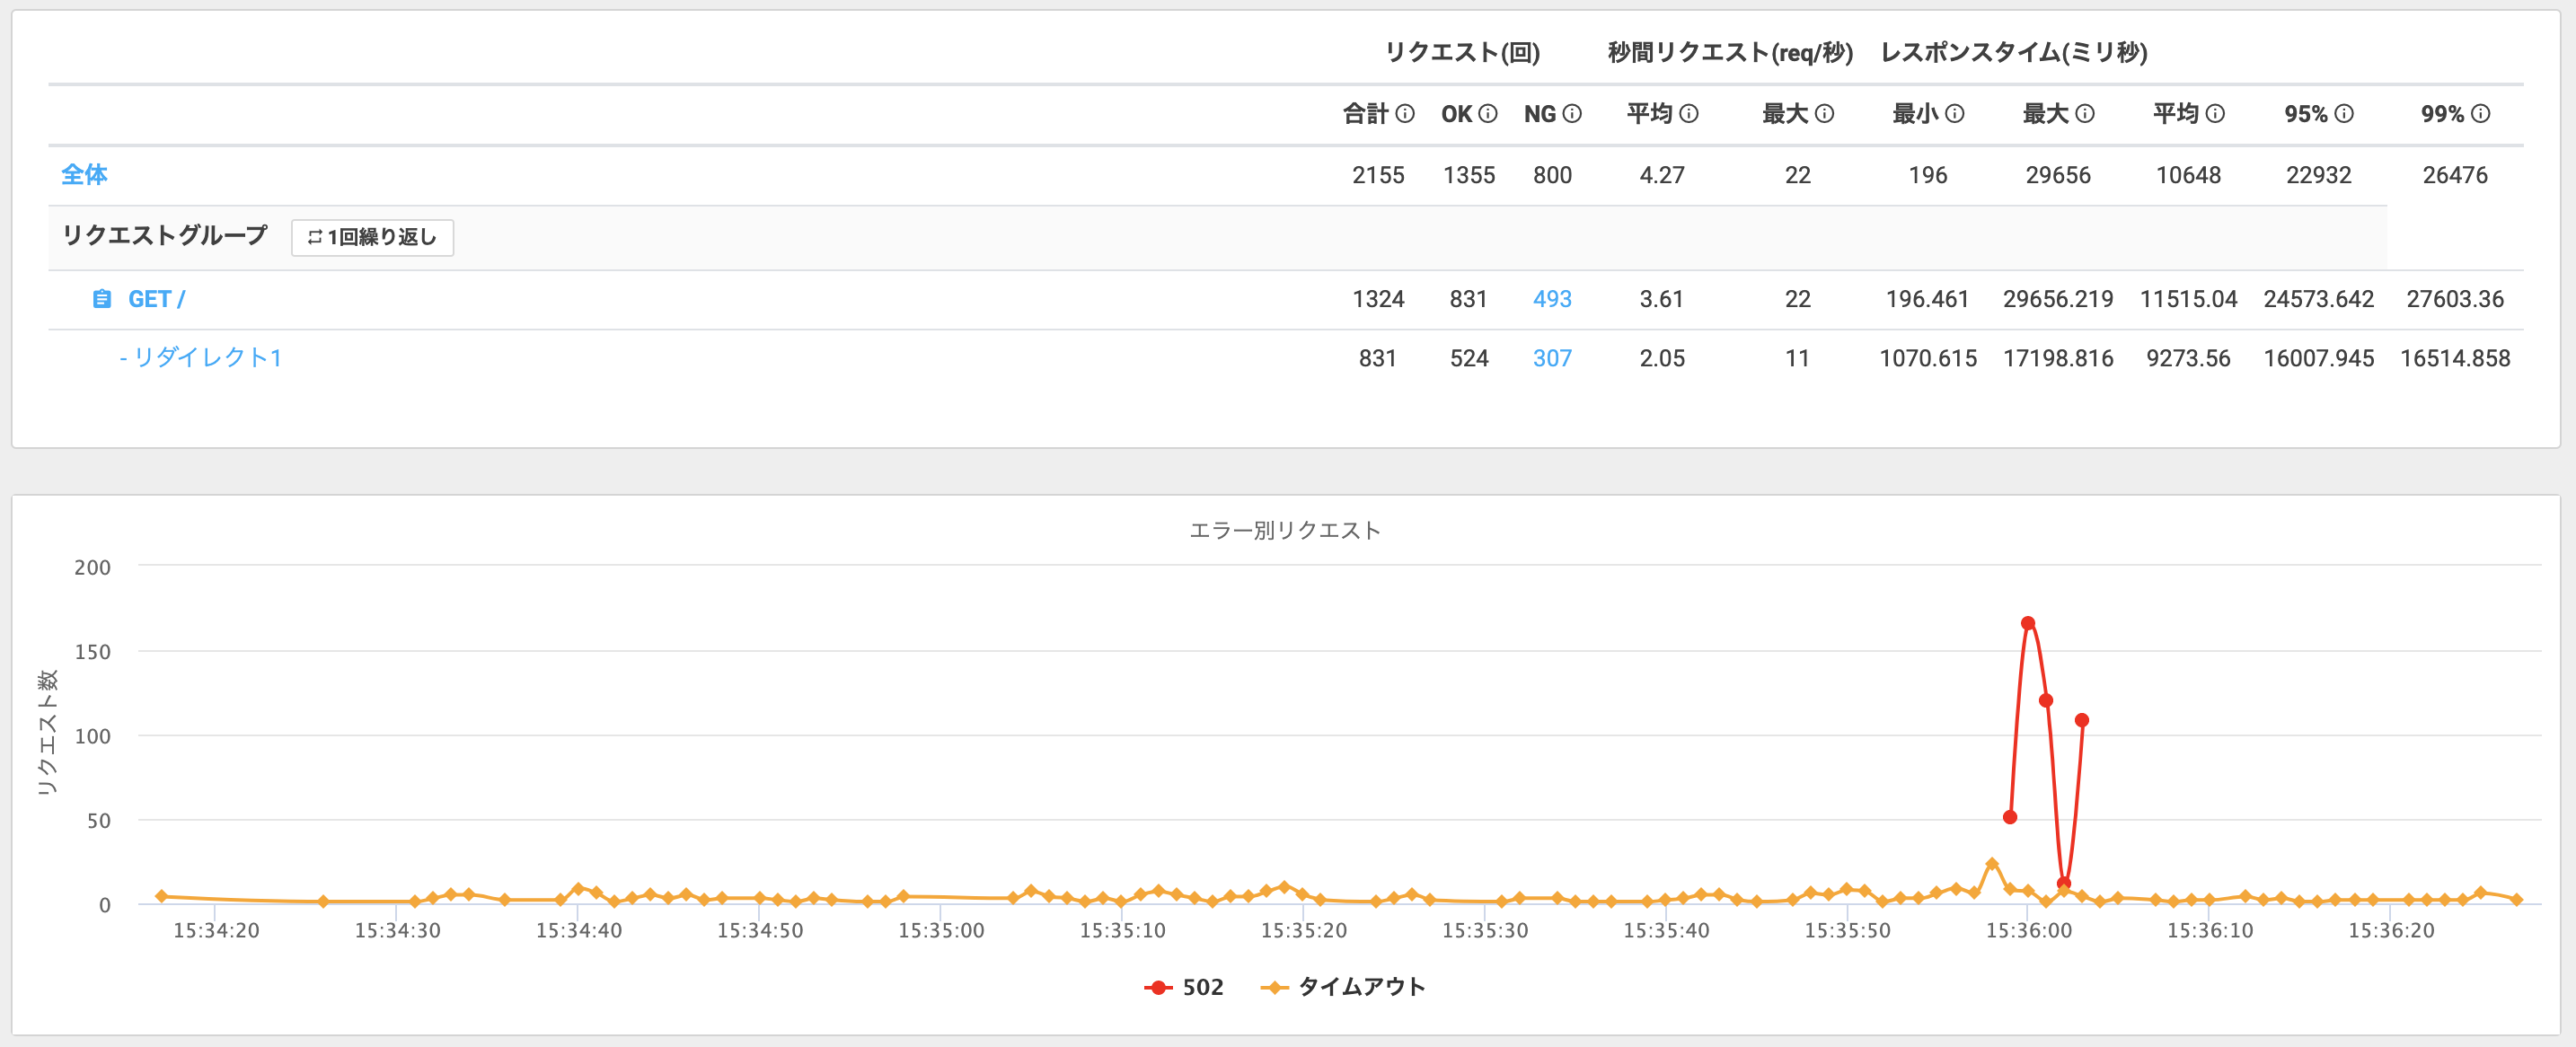2576x1047 pixels.
Task: Toggle the 502 series in chart legend
Action: [1202, 987]
